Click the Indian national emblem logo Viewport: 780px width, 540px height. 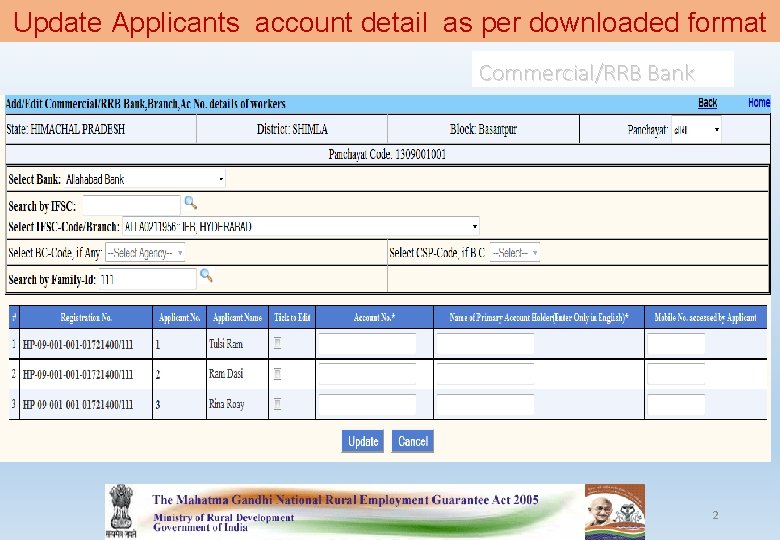122,511
